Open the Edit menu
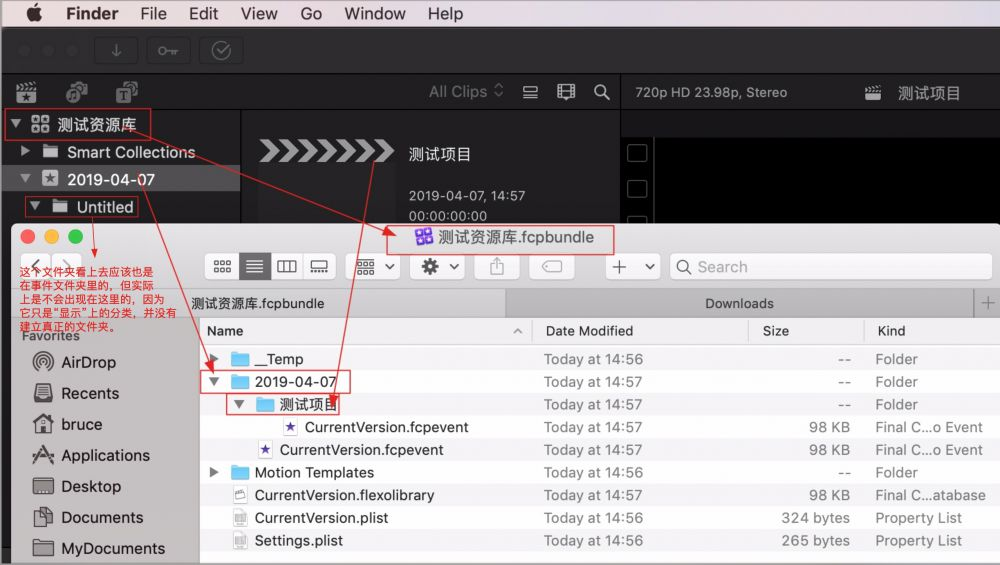Screen dimensions: 1000x565 tap(203, 13)
